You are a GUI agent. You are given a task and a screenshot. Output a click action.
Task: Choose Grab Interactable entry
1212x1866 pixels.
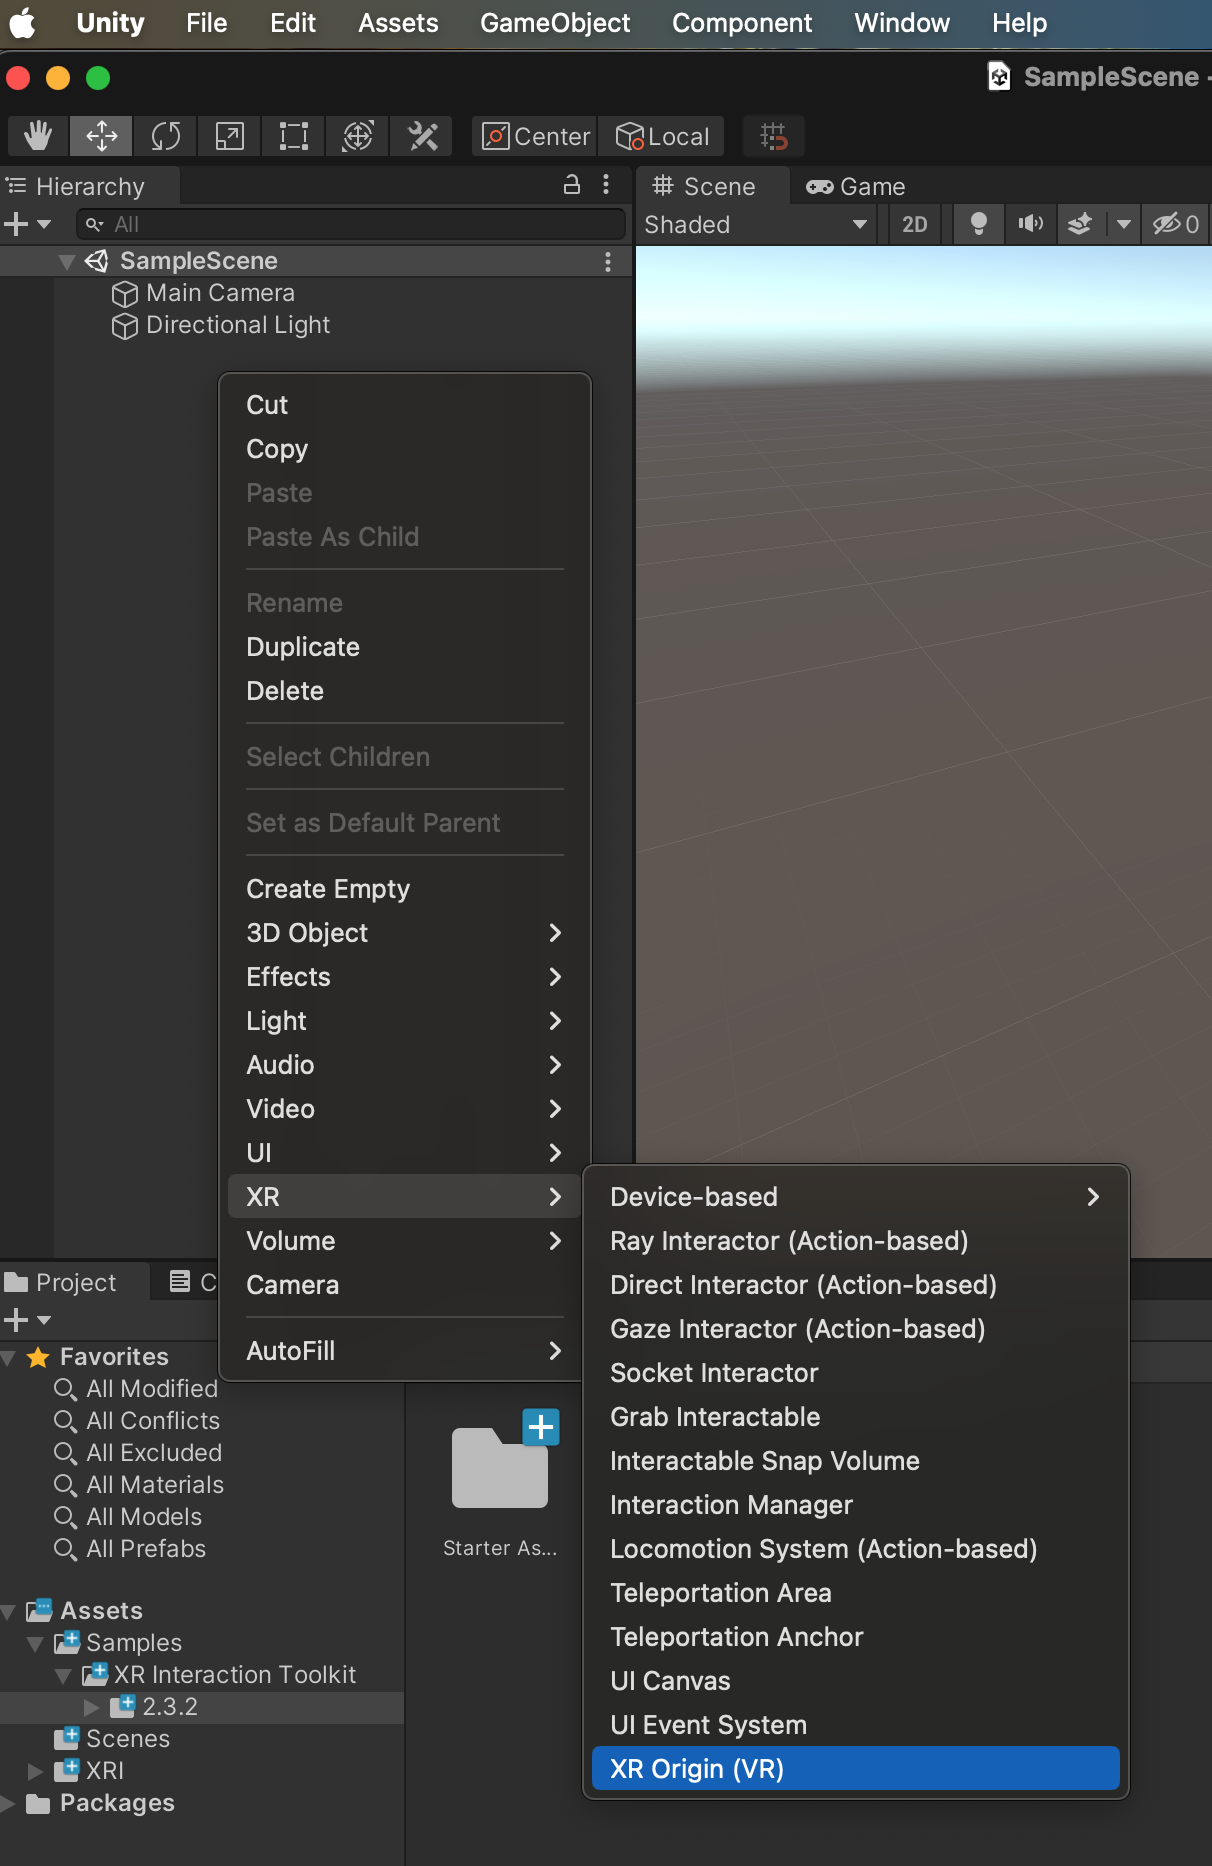[x=856, y=1417]
